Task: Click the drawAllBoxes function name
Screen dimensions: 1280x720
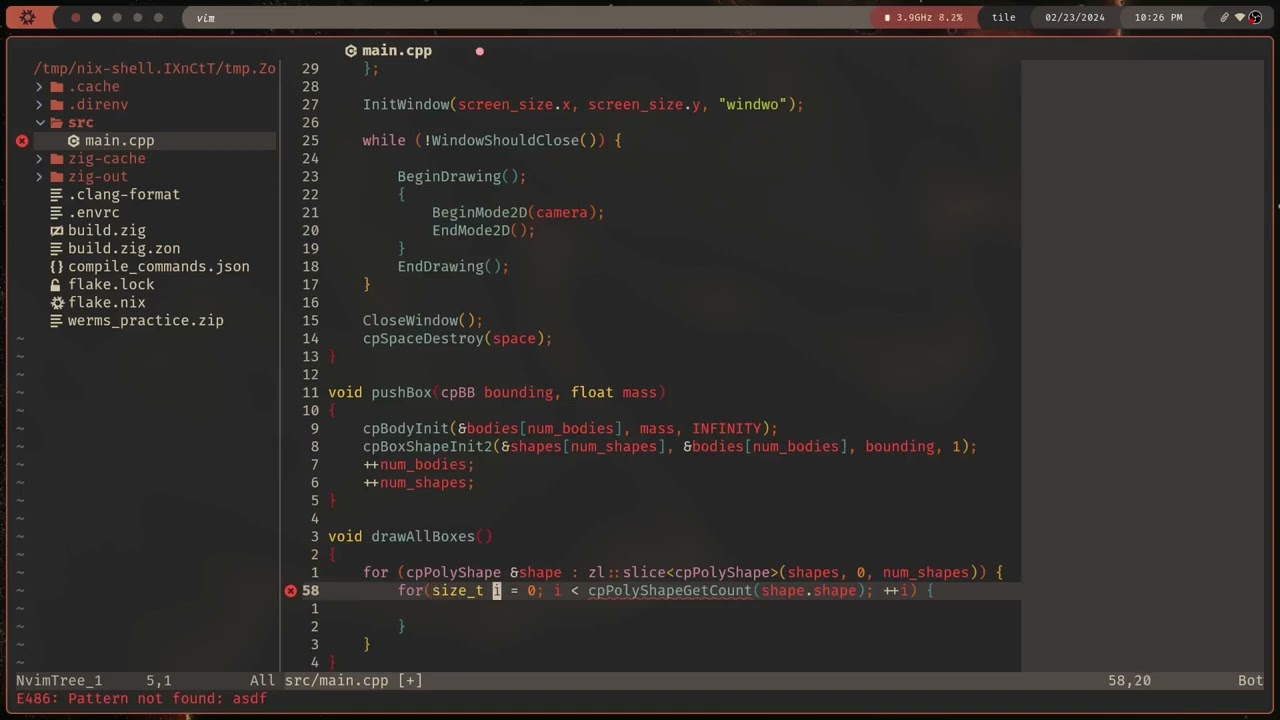Action: pos(423,537)
